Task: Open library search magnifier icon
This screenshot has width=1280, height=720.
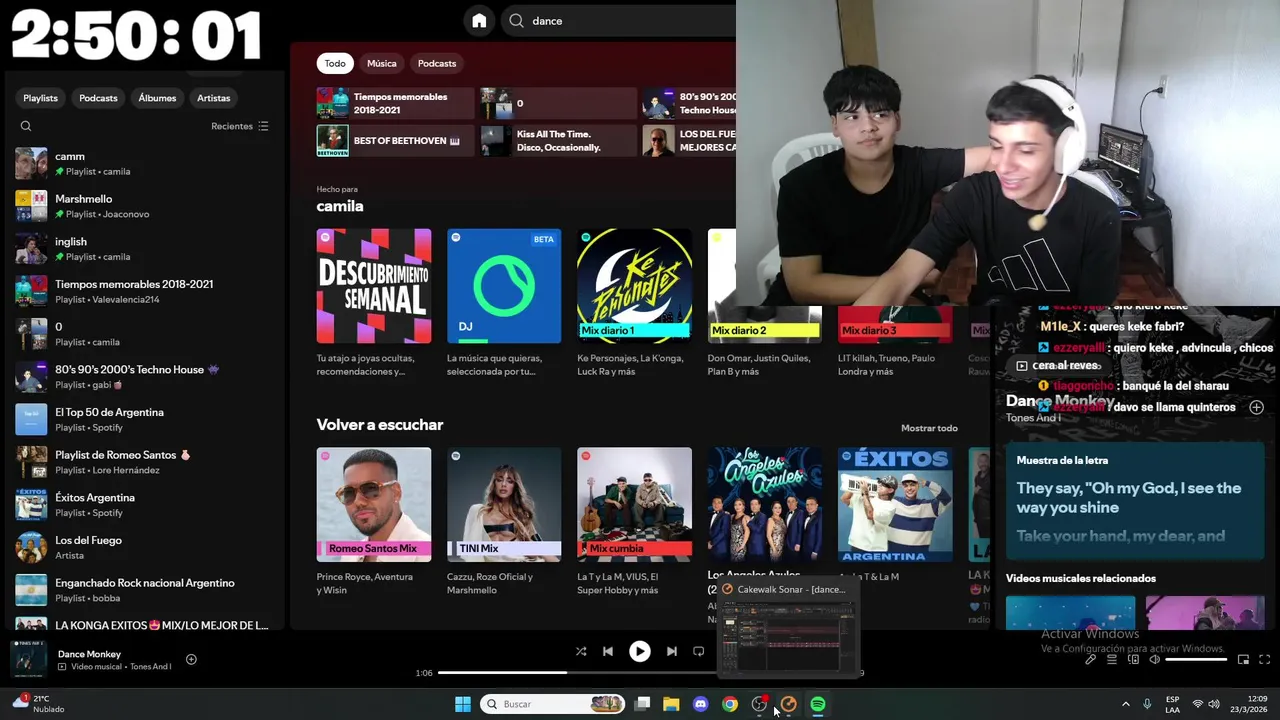Action: 26,126
